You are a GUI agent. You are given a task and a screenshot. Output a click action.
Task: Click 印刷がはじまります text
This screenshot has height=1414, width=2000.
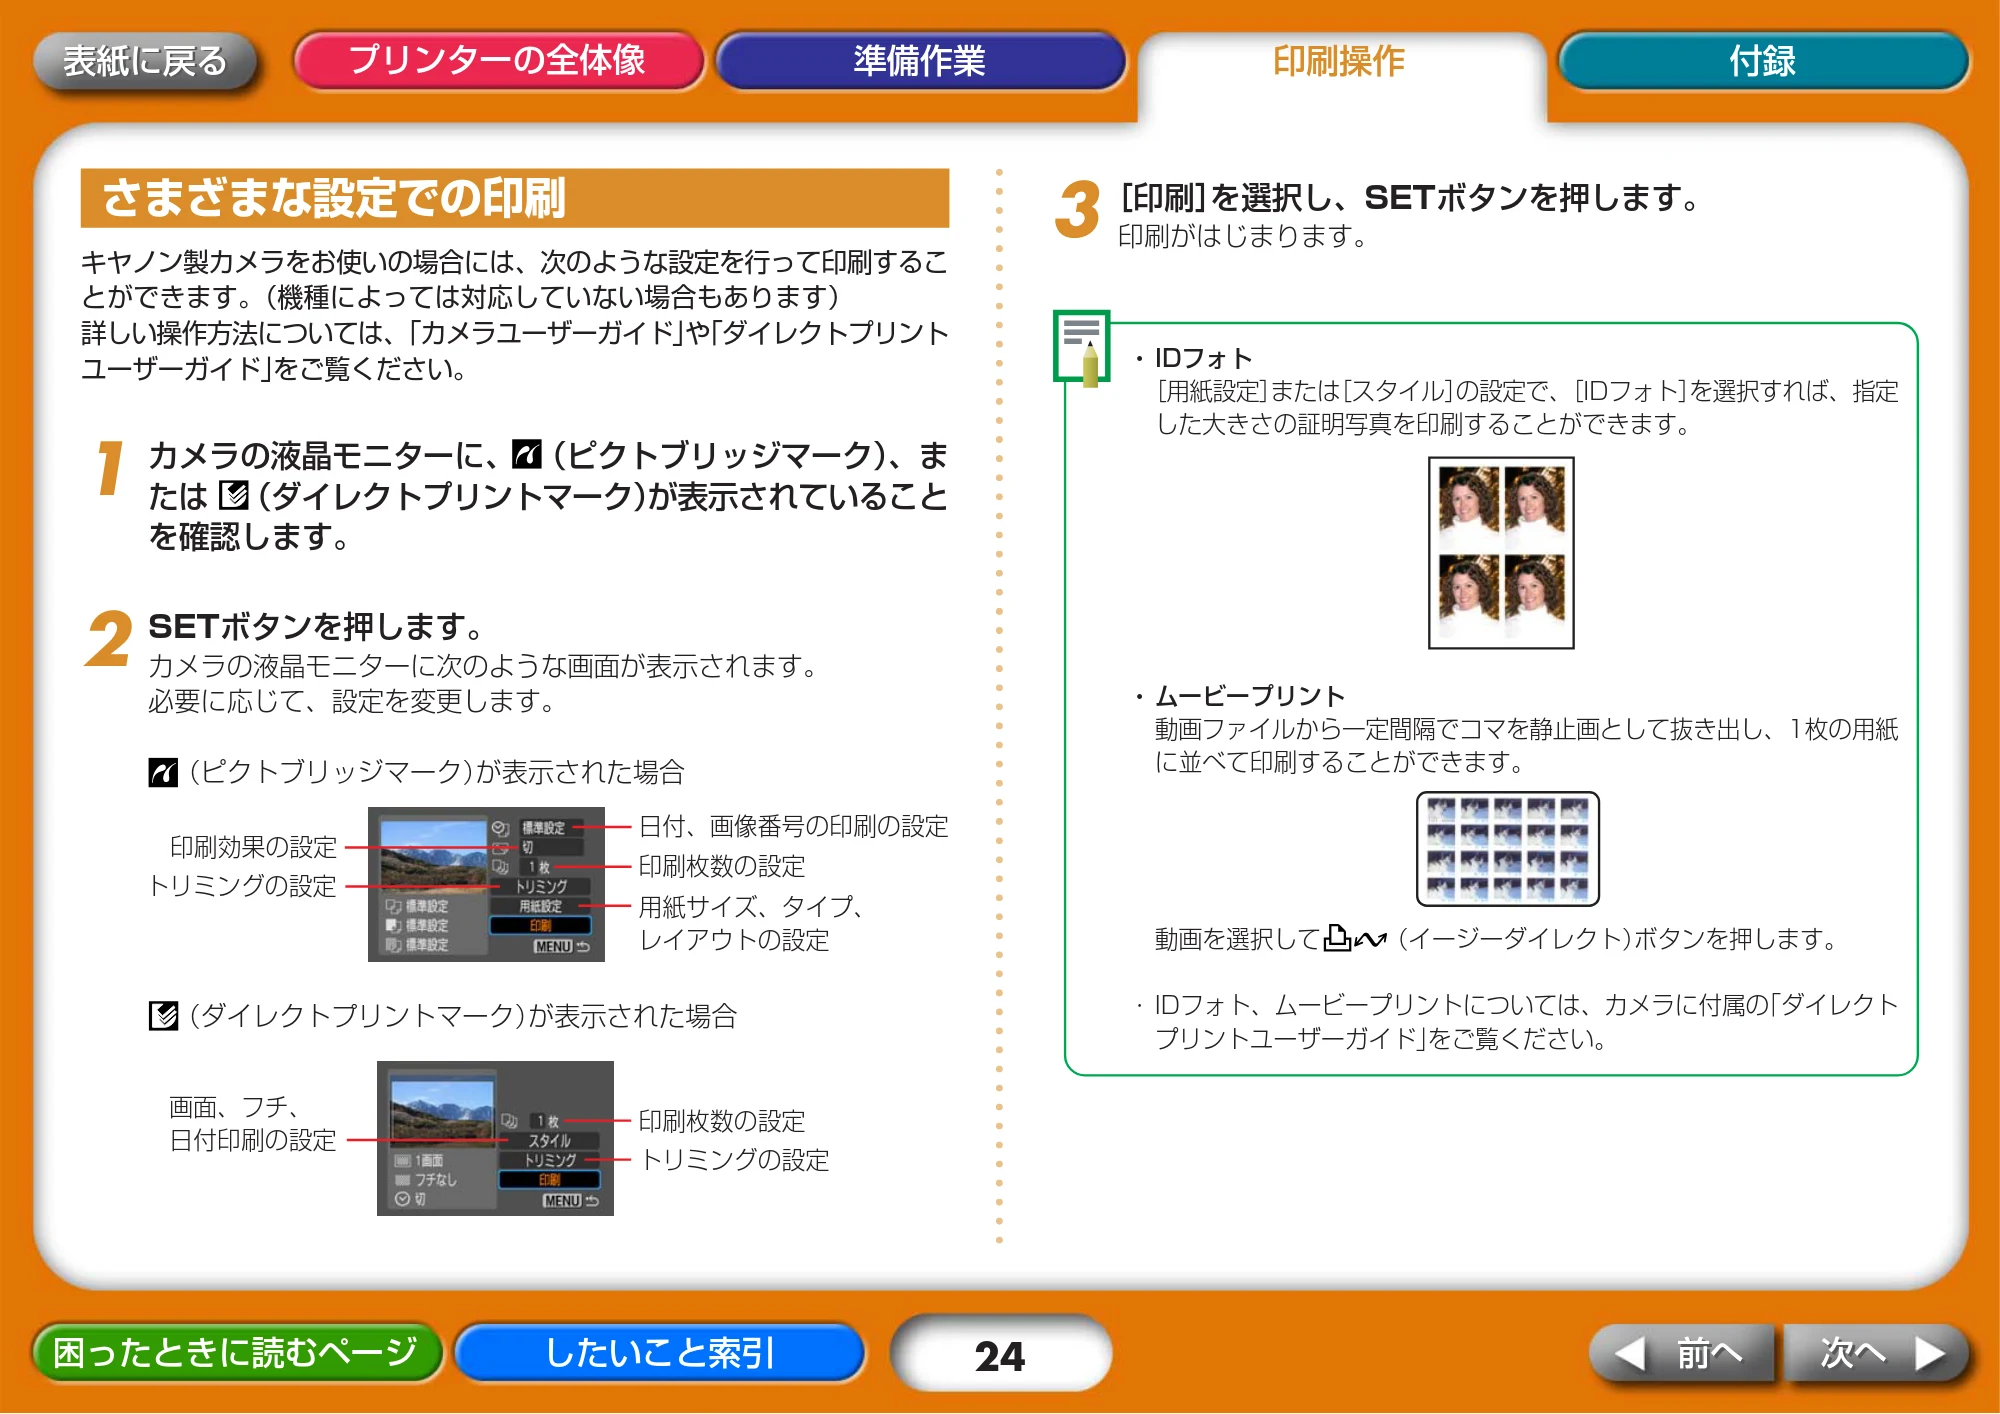coord(1242,236)
